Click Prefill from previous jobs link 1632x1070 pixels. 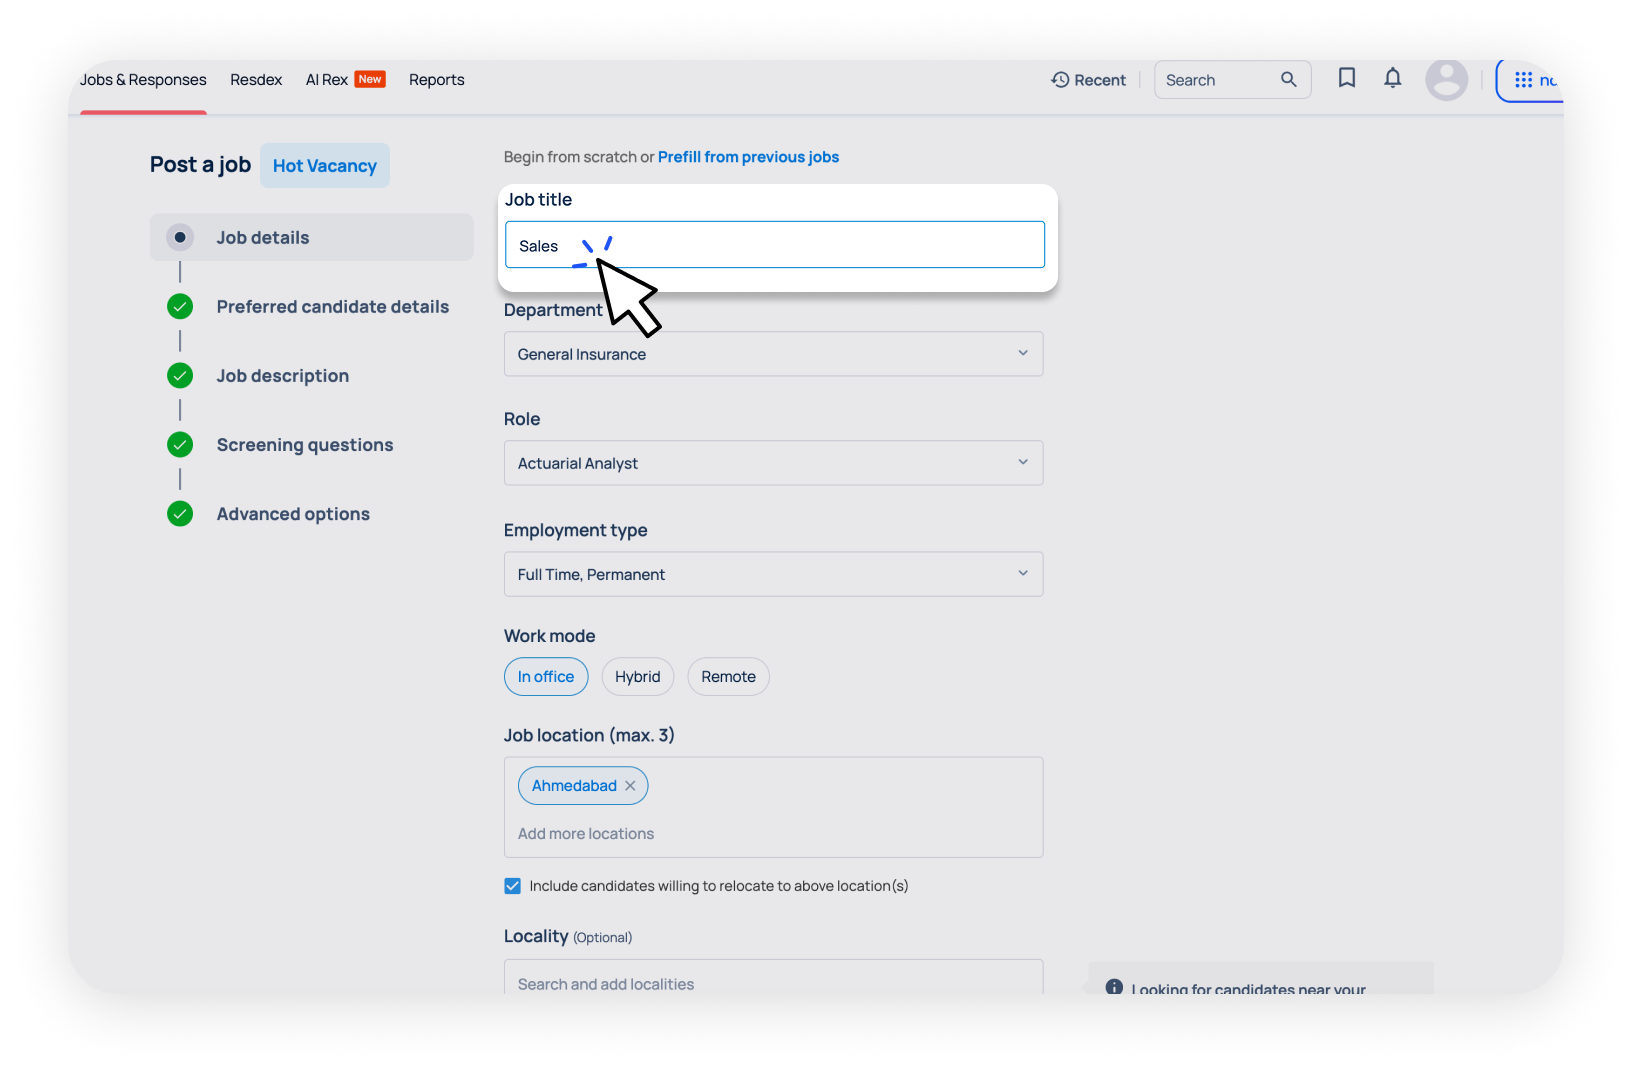point(748,157)
